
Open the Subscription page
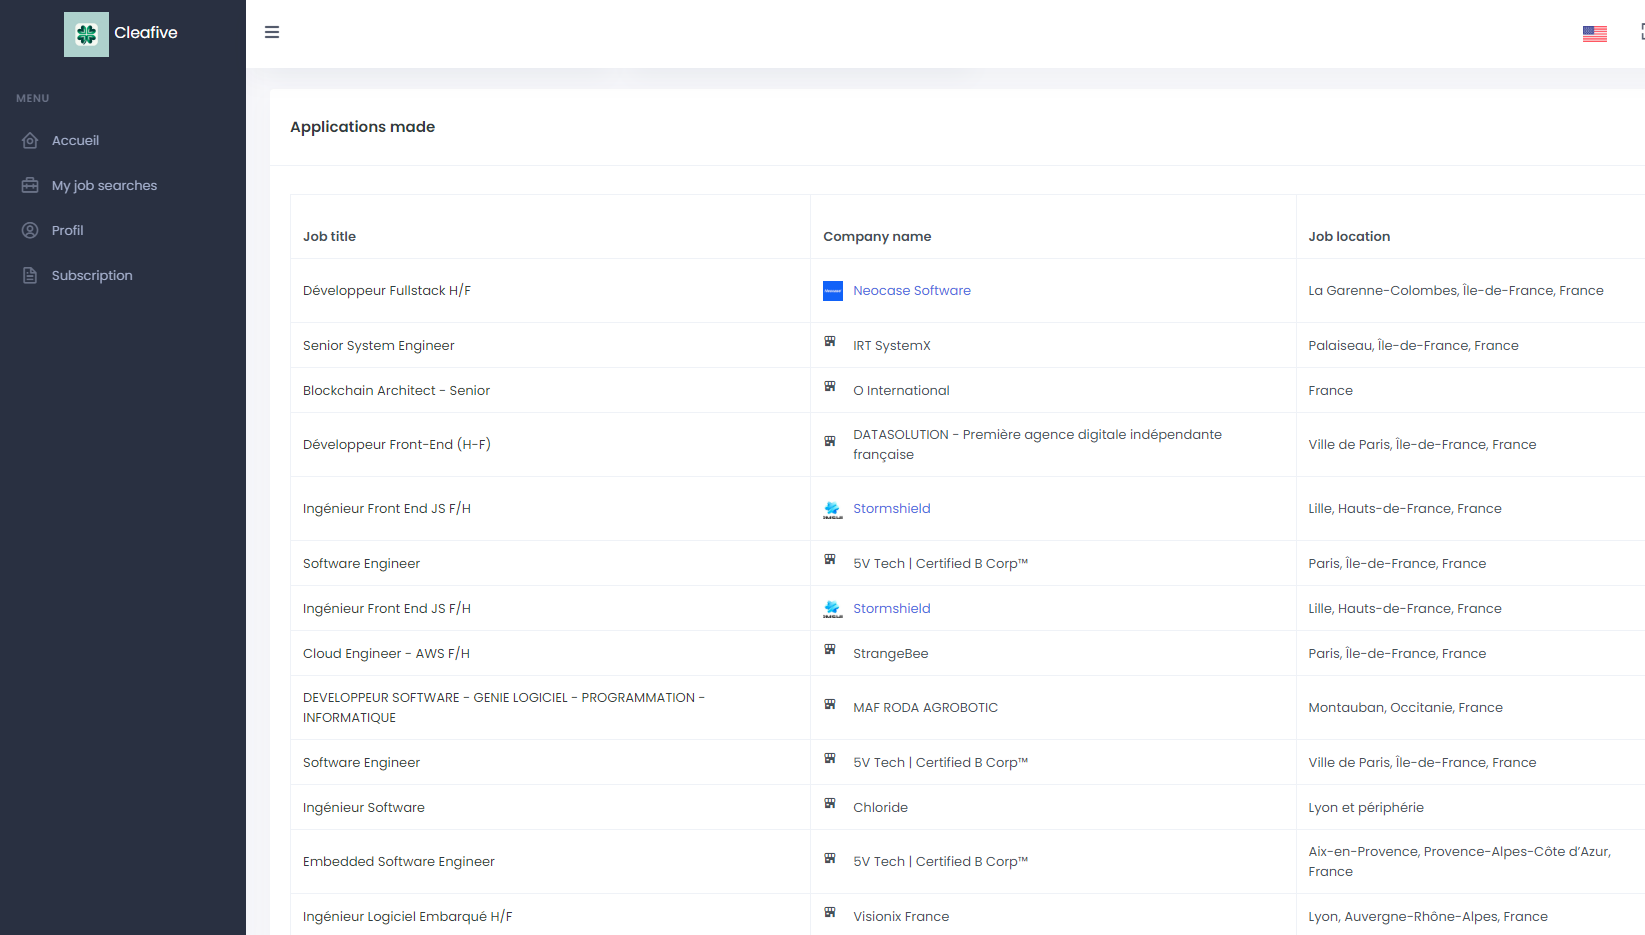92,275
